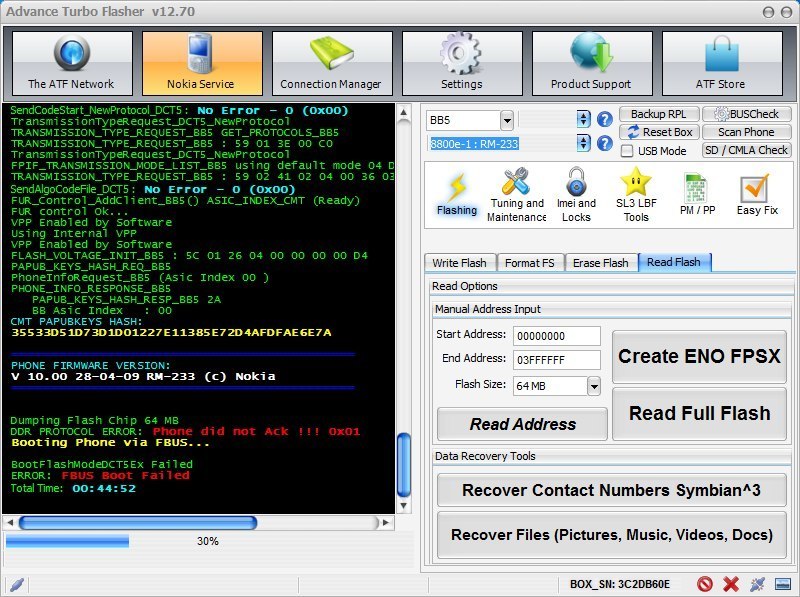Select the Easy Fix option

[756, 194]
